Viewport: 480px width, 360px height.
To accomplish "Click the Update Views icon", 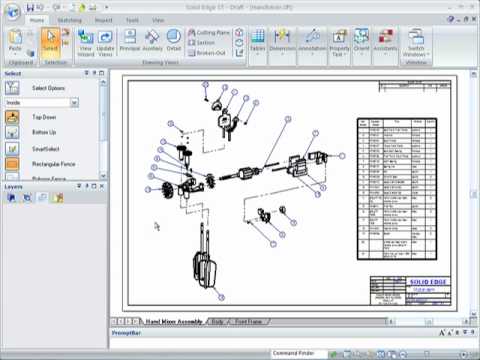I will (105, 43).
